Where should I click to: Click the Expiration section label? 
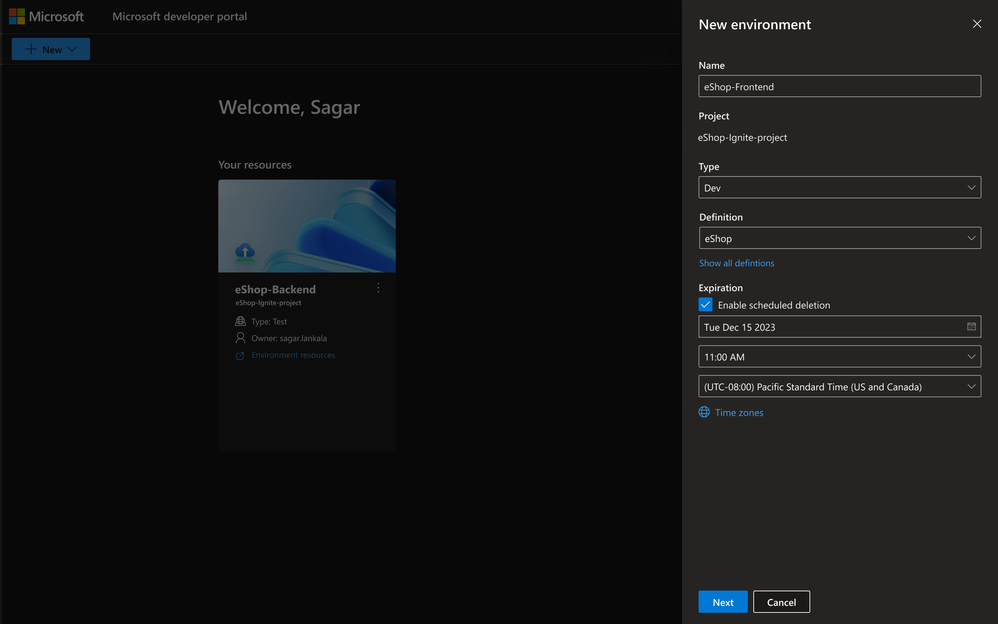(720, 288)
